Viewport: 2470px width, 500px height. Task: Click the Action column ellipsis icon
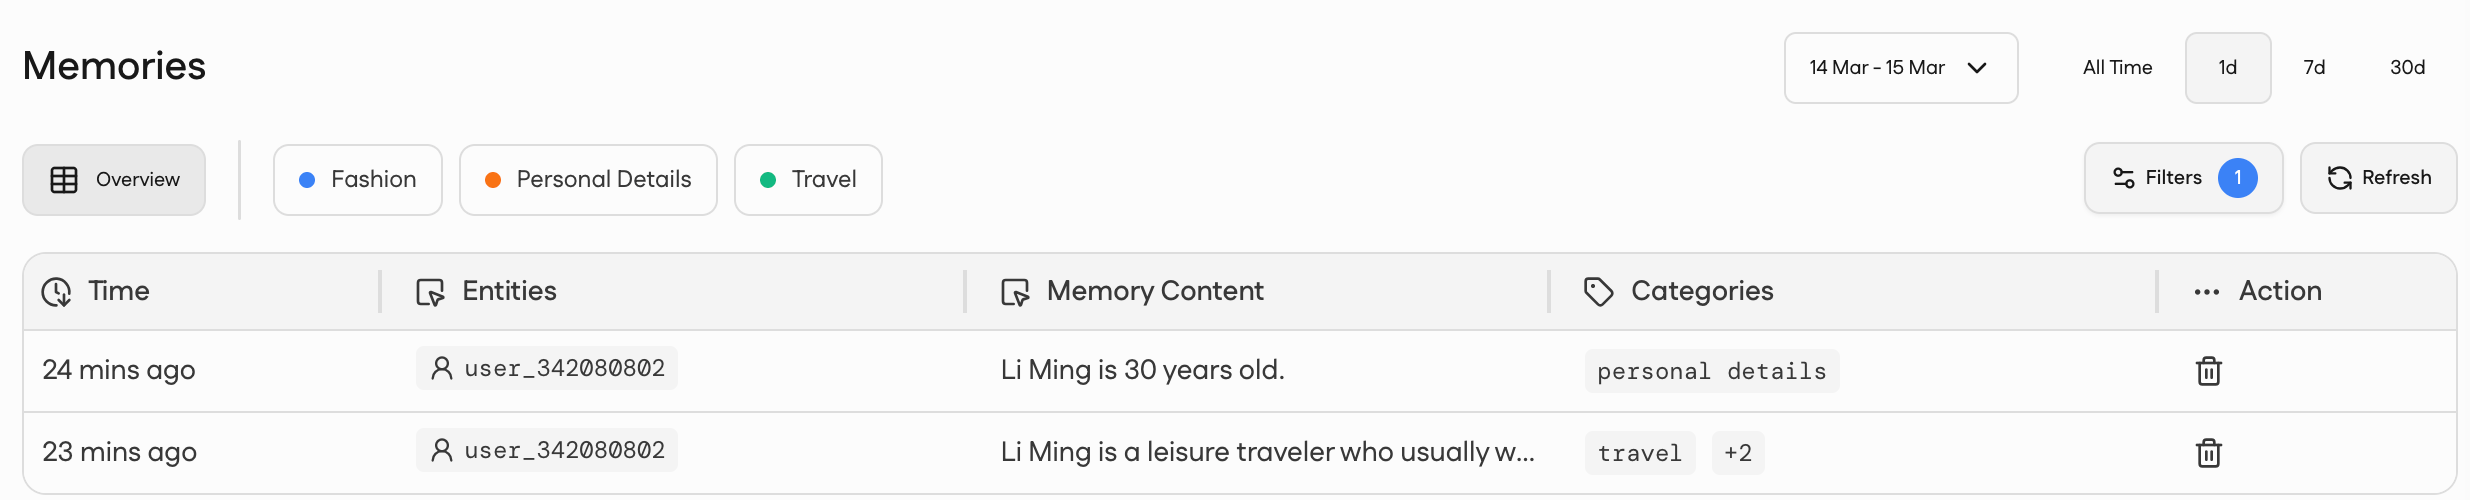pyautogui.click(x=2206, y=292)
